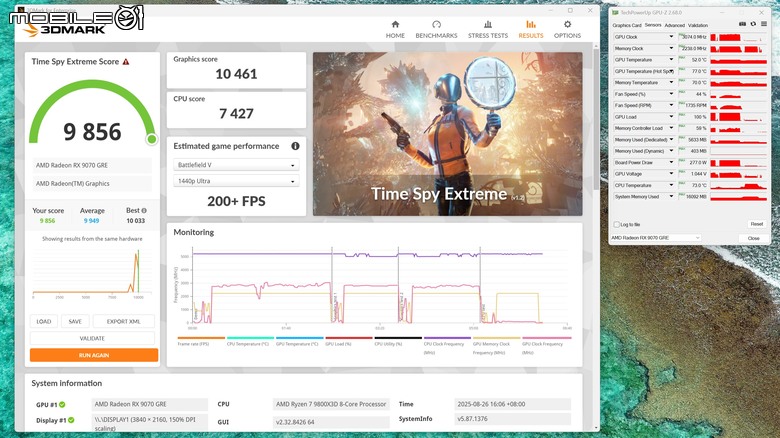
Task: Click the Best score 10 033
Action: pos(135,221)
